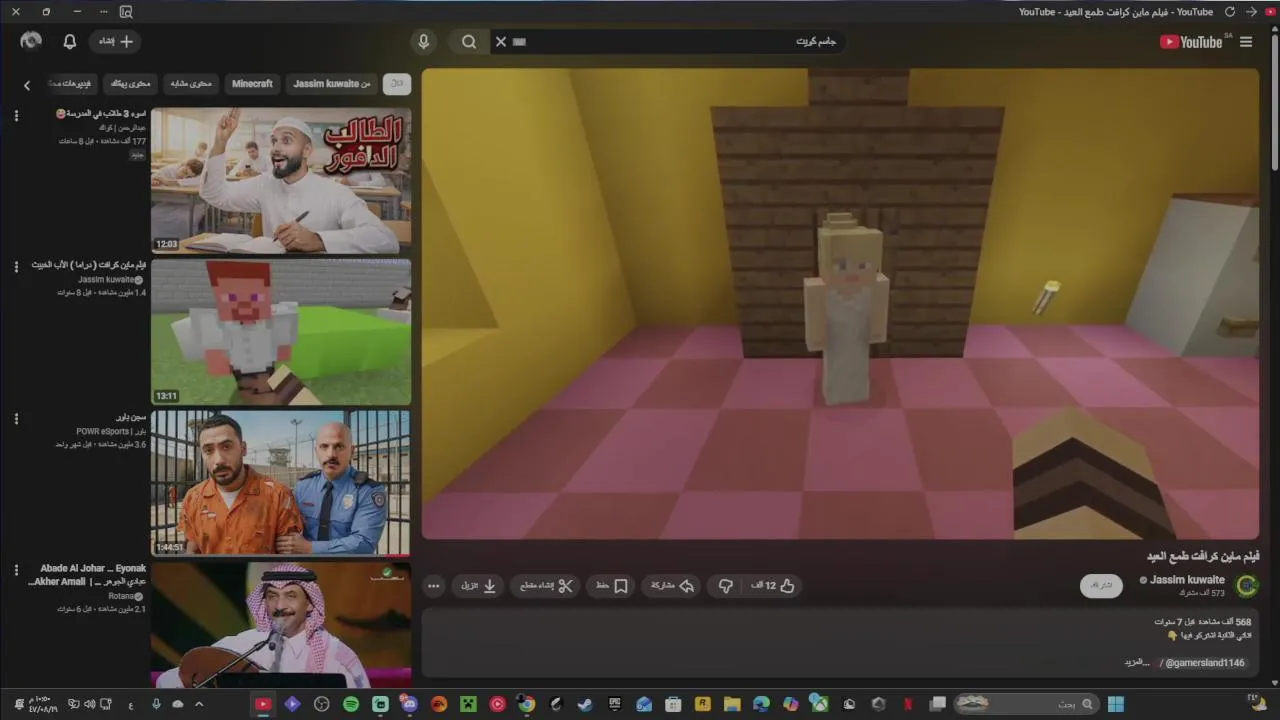This screenshot has height=720, width=1280.
Task: Show hidden tray icons chevron
Action: point(199,704)
